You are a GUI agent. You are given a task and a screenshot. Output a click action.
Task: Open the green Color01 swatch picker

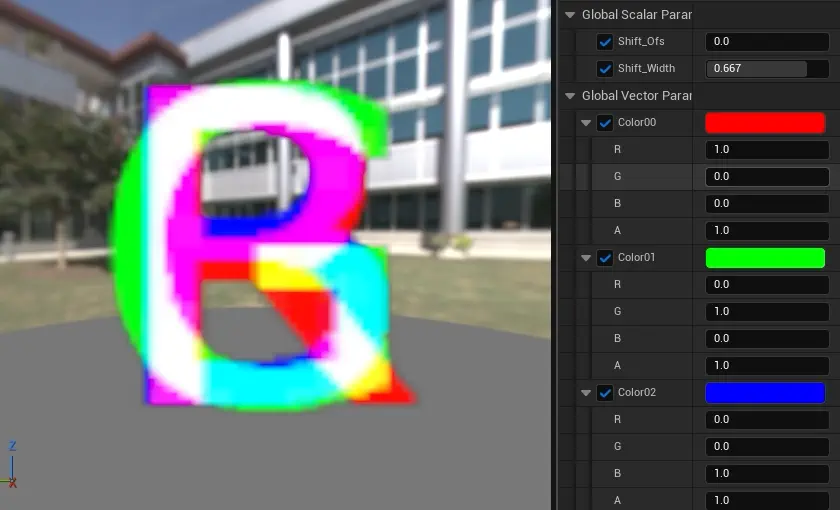point(765,258)
